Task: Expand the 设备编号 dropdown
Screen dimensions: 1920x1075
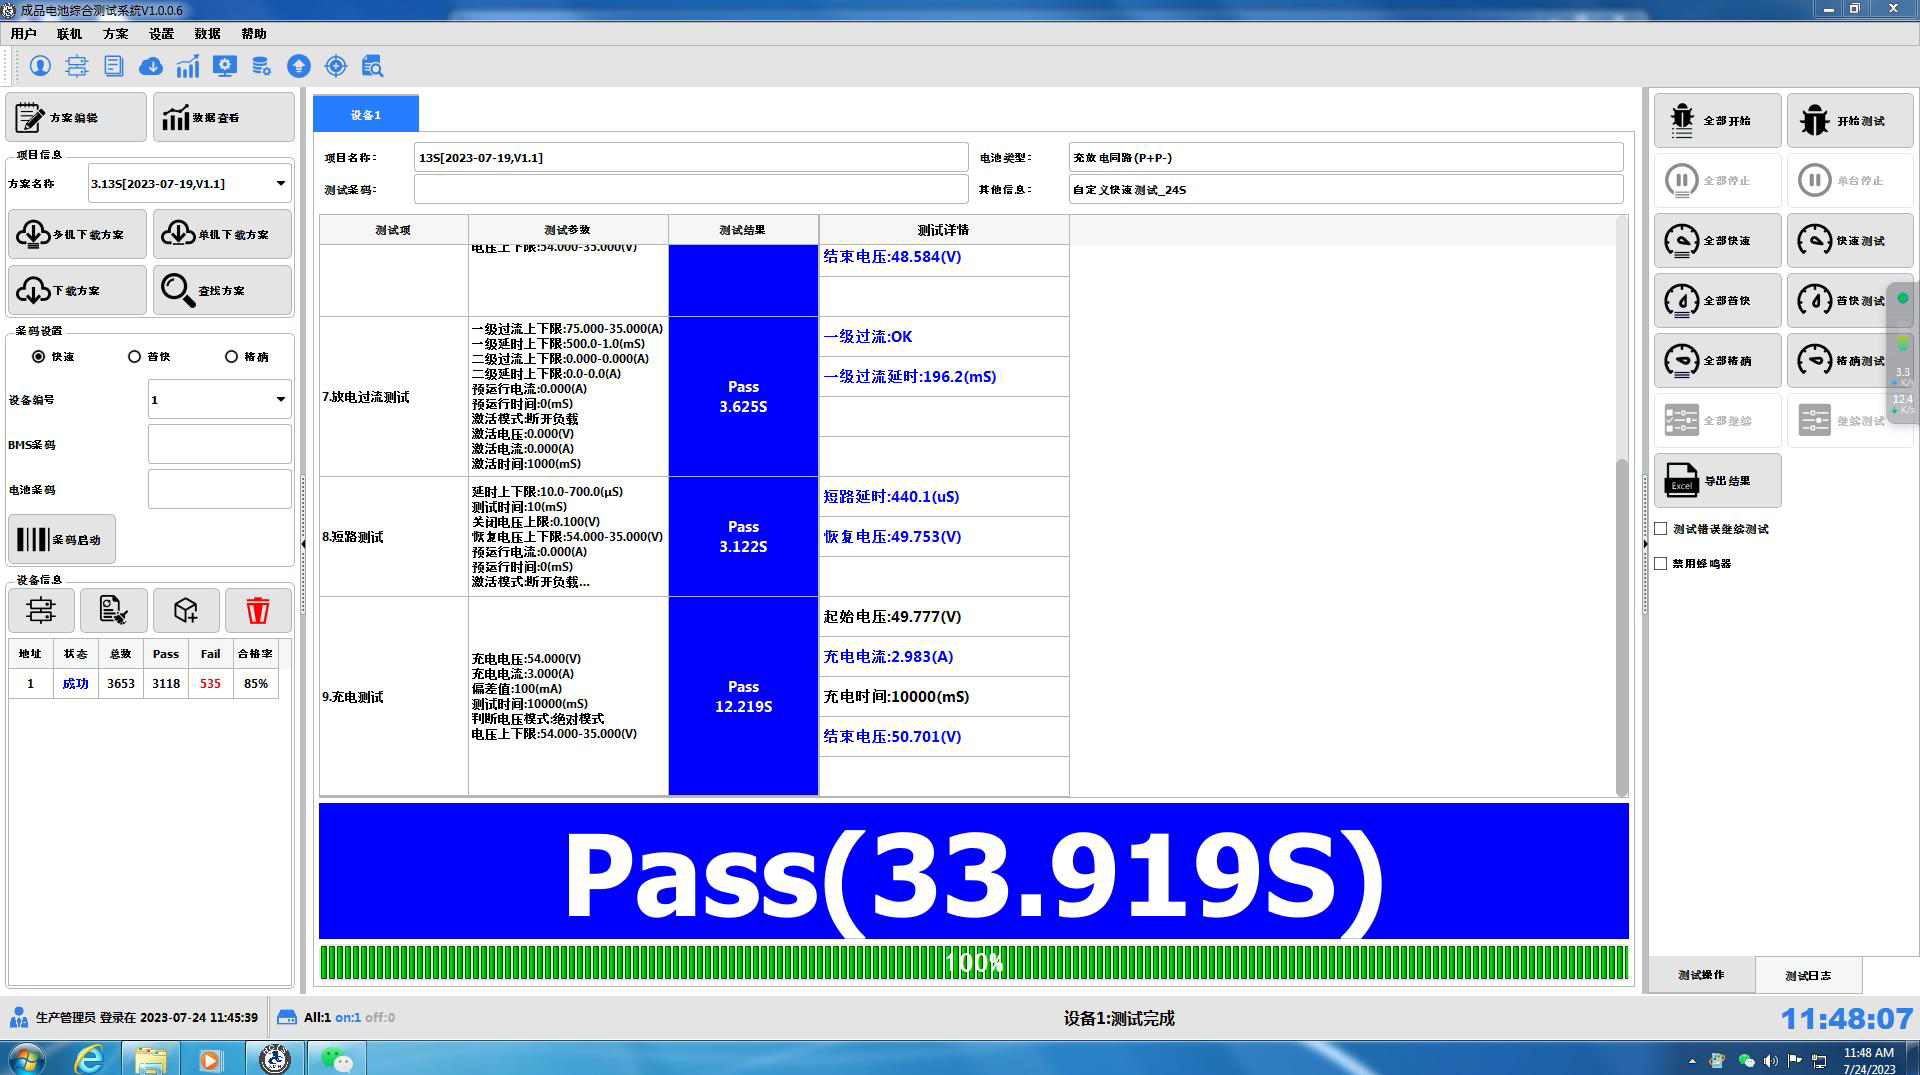Action: (280, 400)
